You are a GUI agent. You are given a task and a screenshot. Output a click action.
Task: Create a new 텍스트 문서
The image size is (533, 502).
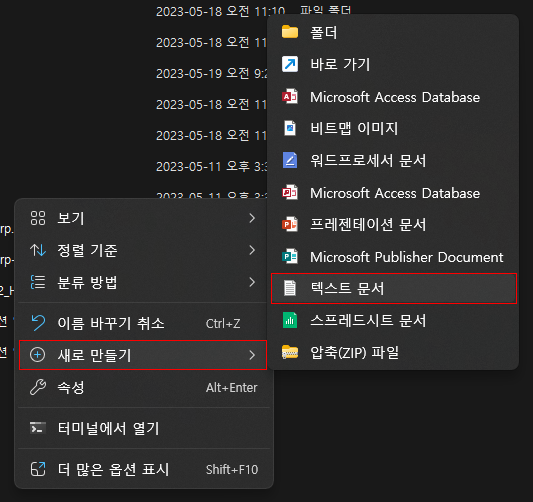point(394,288)
